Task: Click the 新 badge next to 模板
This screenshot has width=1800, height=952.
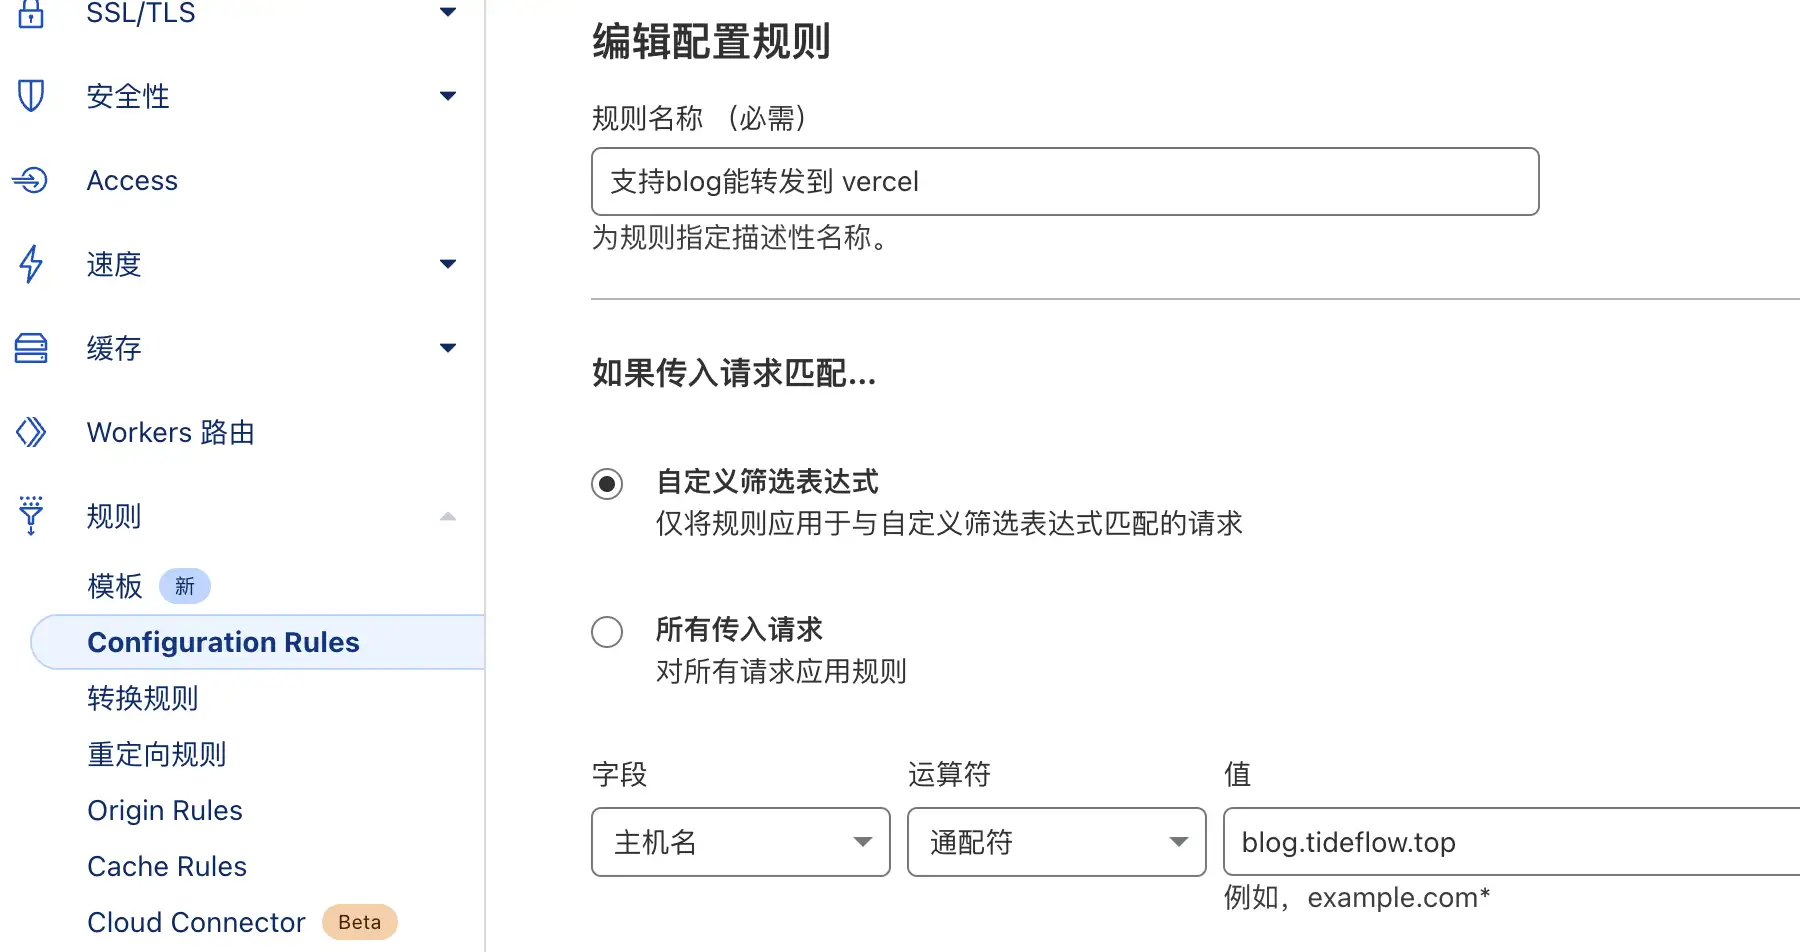Action: [184, 586]
